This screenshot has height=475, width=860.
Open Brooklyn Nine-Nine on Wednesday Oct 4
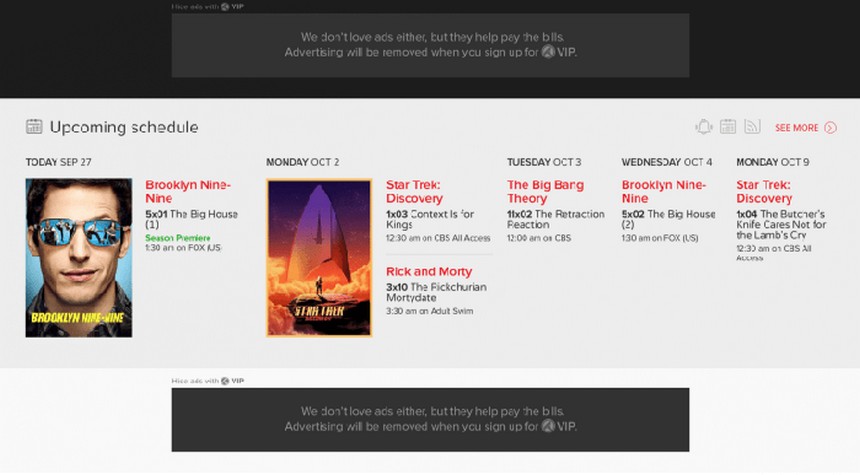tap(664, 191)
